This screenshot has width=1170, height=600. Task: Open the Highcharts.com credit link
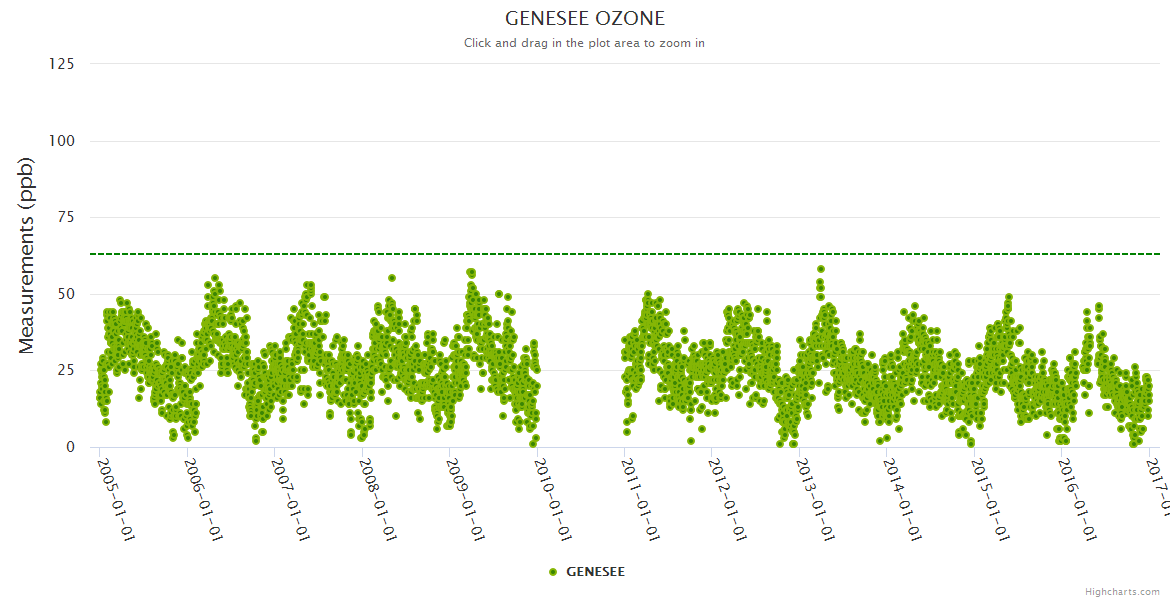pyautogui.click(x=1124, y=591)
